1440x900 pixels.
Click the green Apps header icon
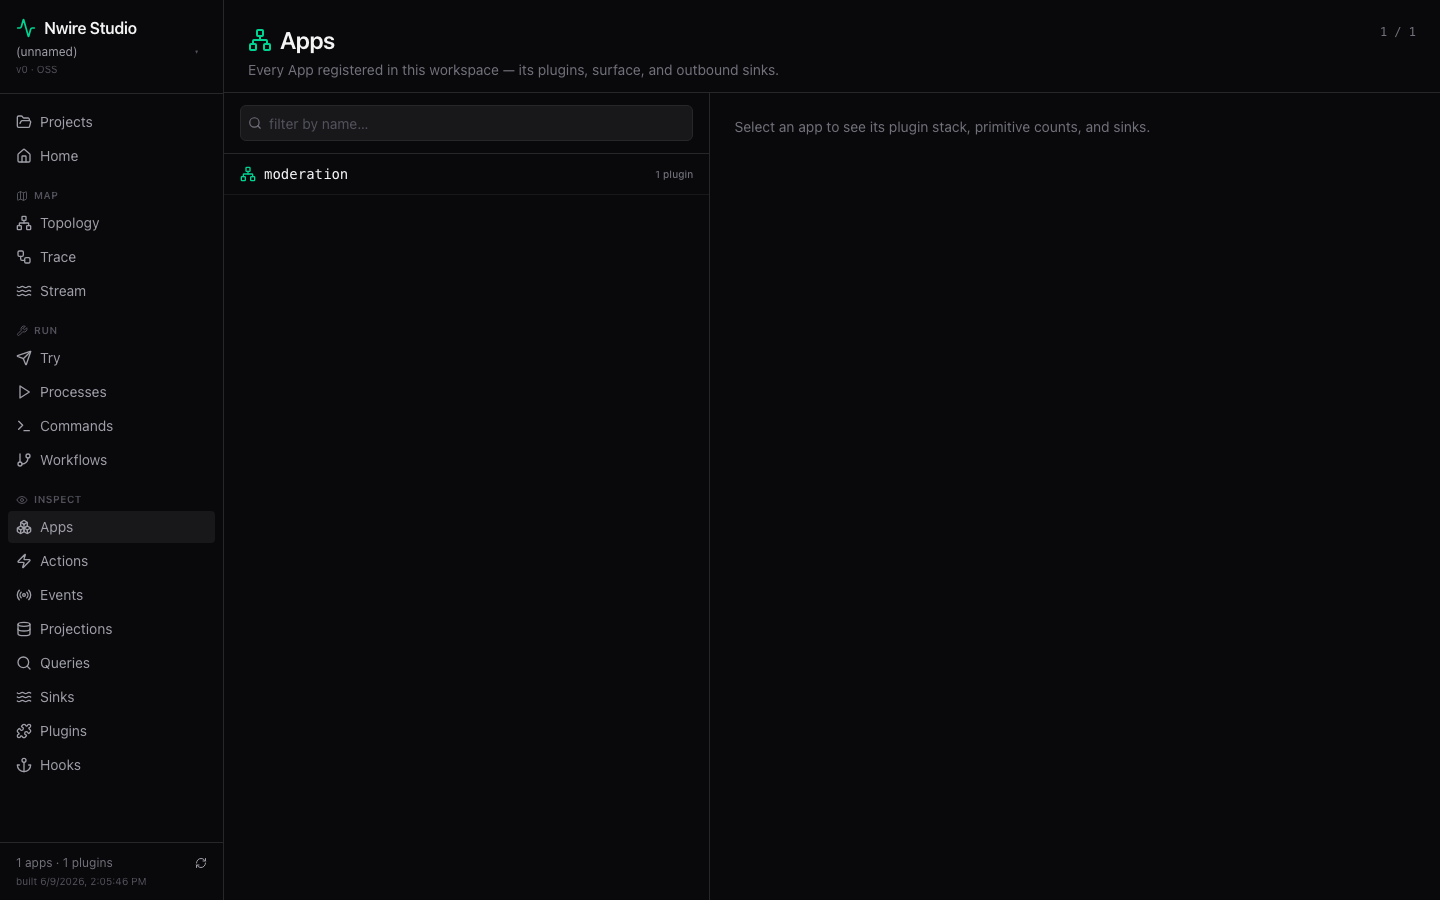[260, 40]
